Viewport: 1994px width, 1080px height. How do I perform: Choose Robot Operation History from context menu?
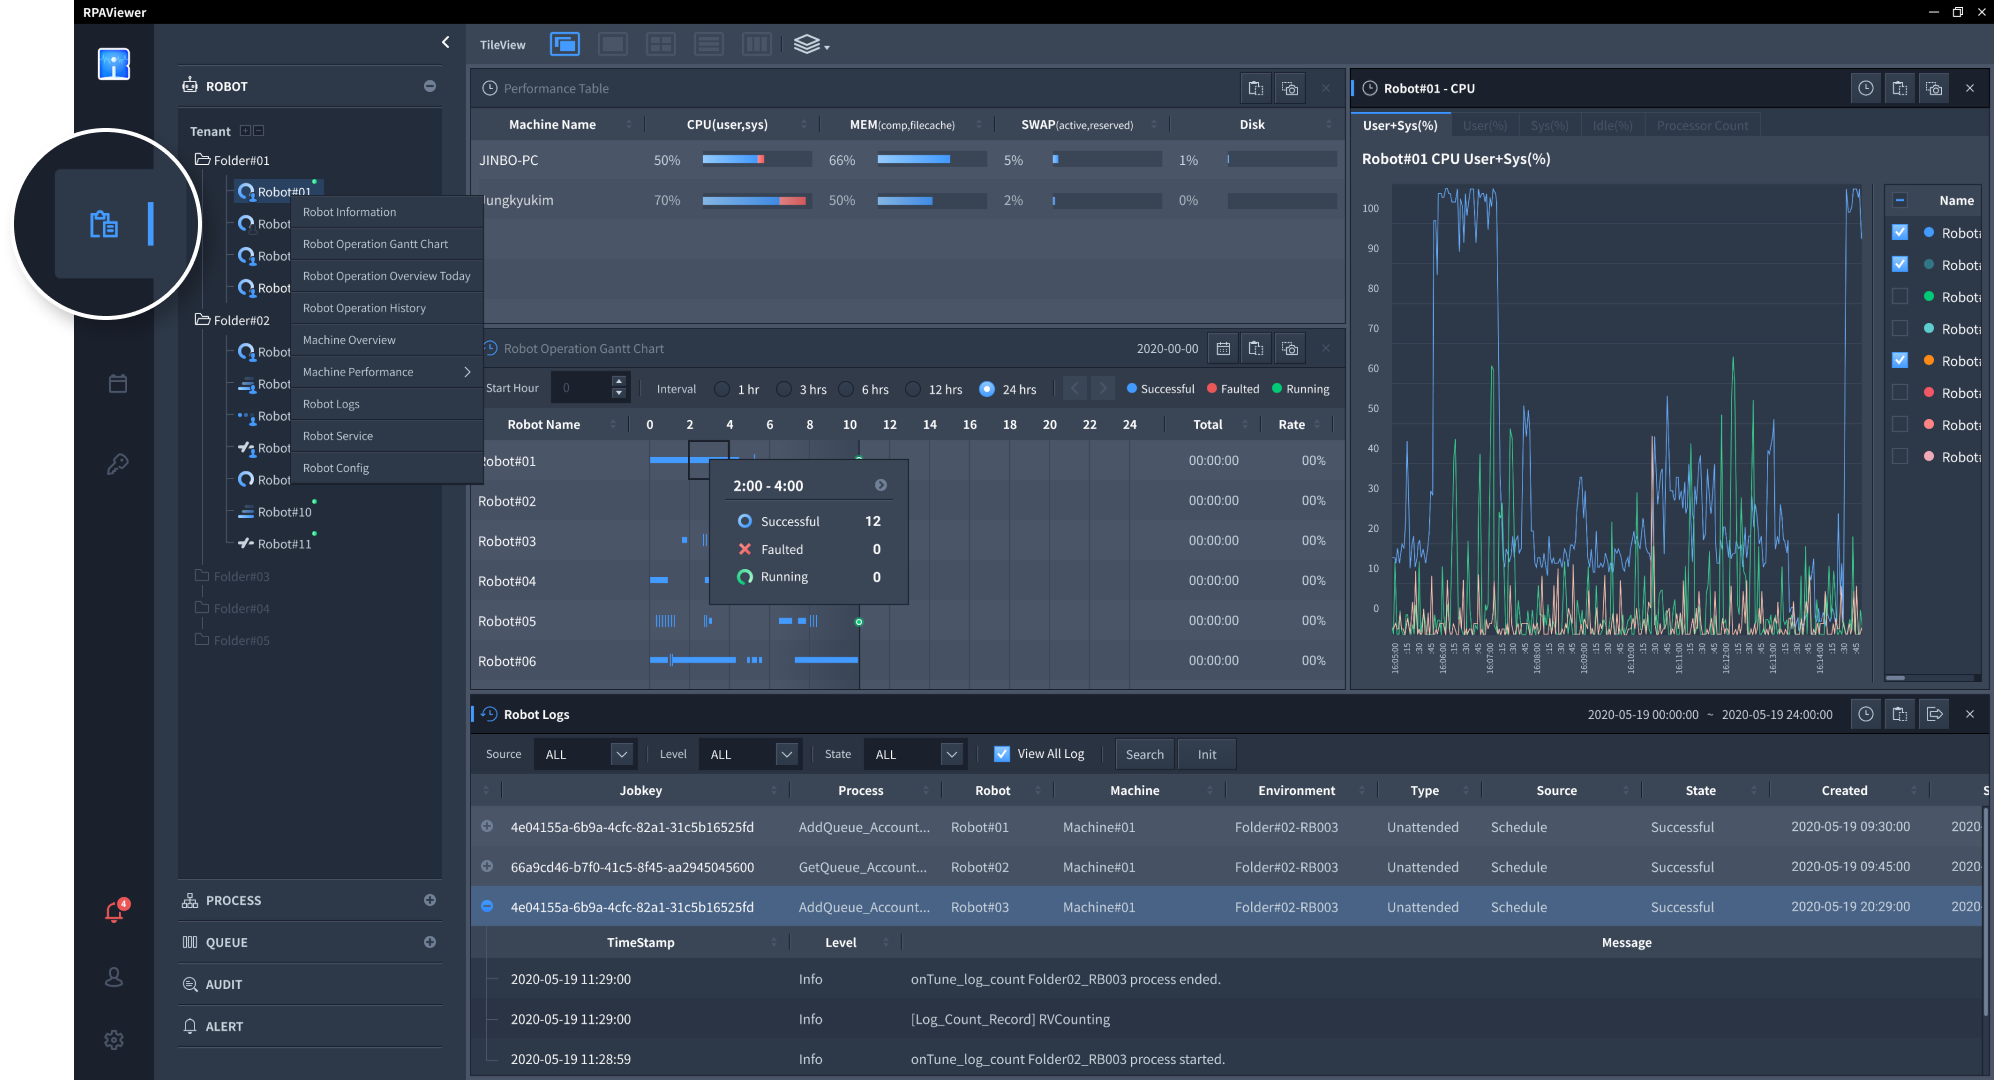[x=364, y=308]
